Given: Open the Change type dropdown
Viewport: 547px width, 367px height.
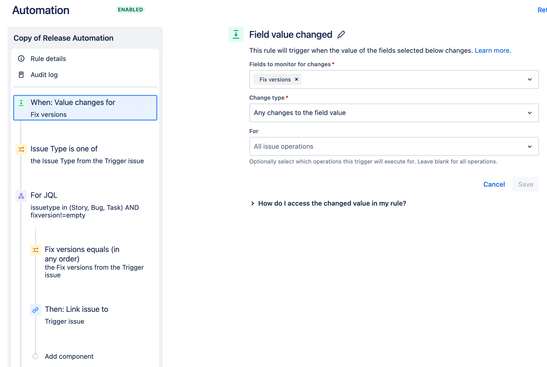Looking at the screenshot, I should click(x=394, y=113).
